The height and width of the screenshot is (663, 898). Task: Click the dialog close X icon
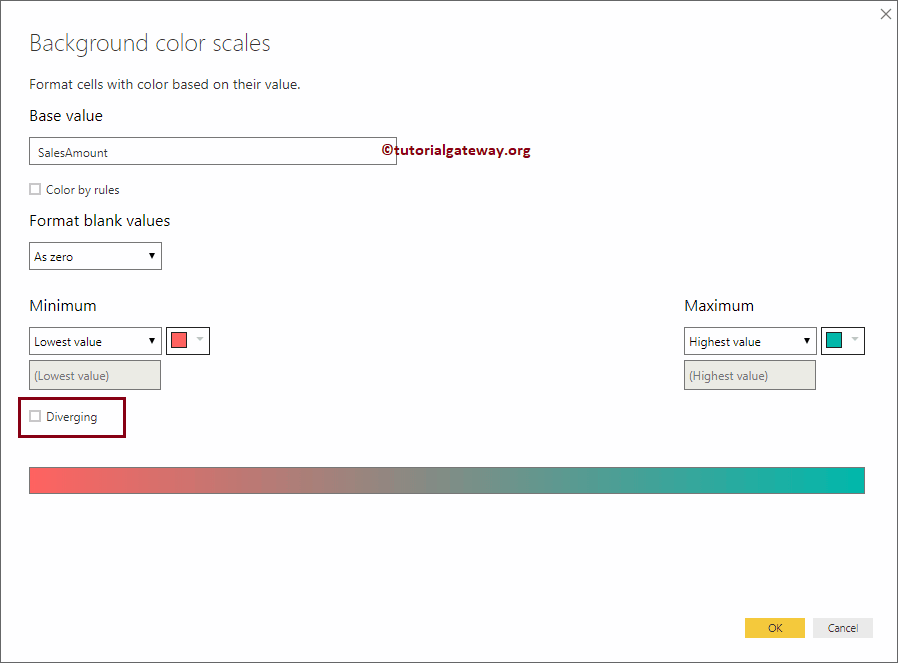coord(885,14)
